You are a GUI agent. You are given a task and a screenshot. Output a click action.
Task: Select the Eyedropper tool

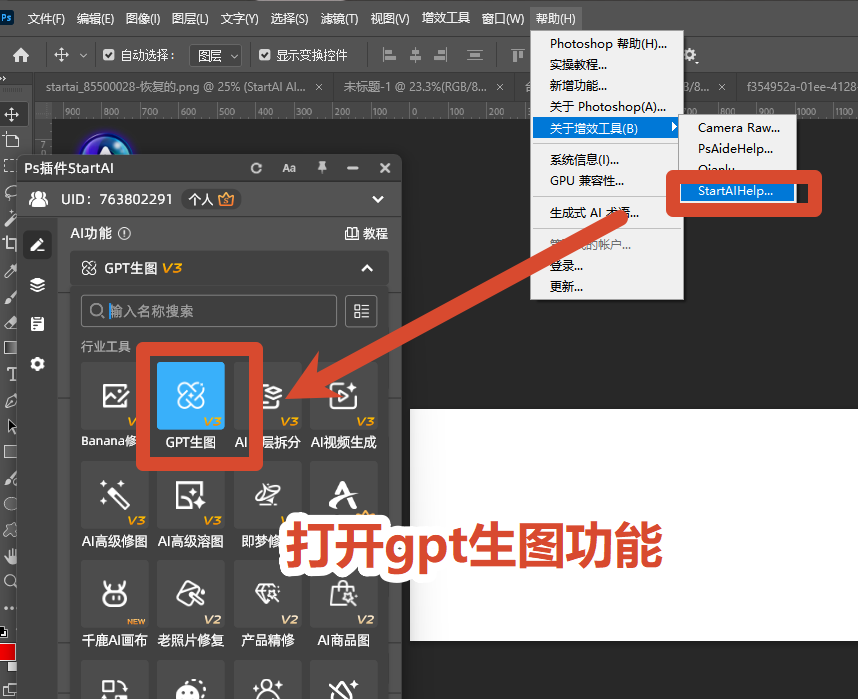point(10,270)
